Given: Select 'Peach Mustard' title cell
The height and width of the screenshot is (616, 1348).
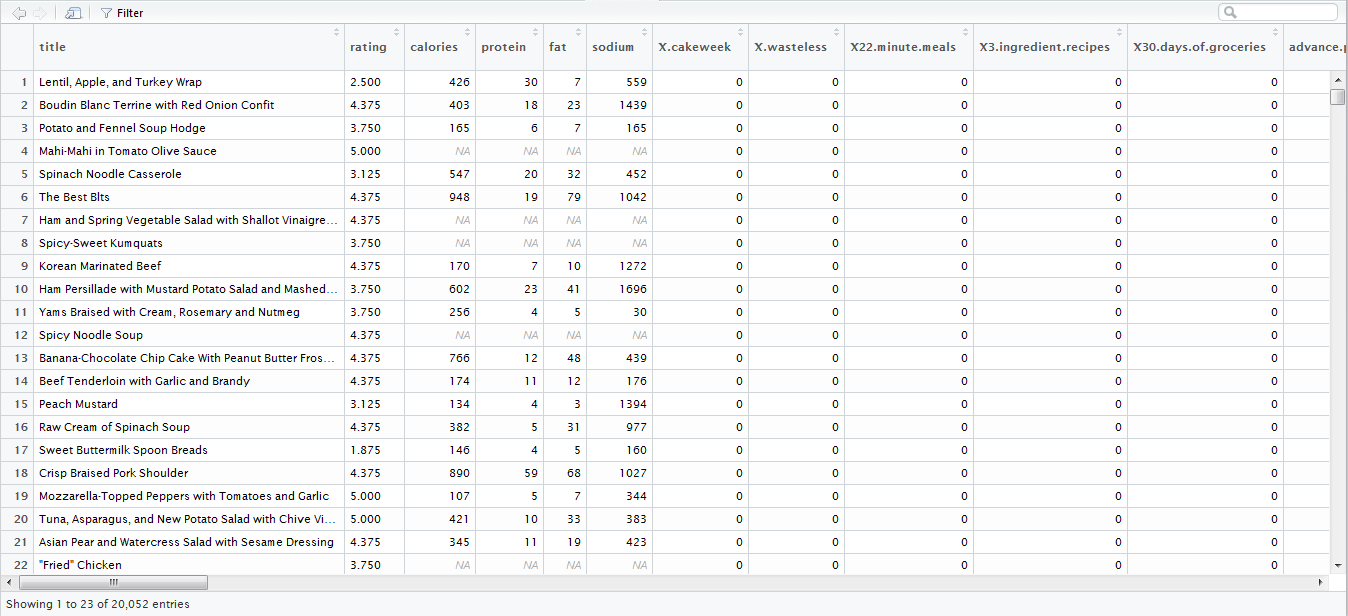Looking at the screenshot, I should pyautogui.click(x=189, y=404).
